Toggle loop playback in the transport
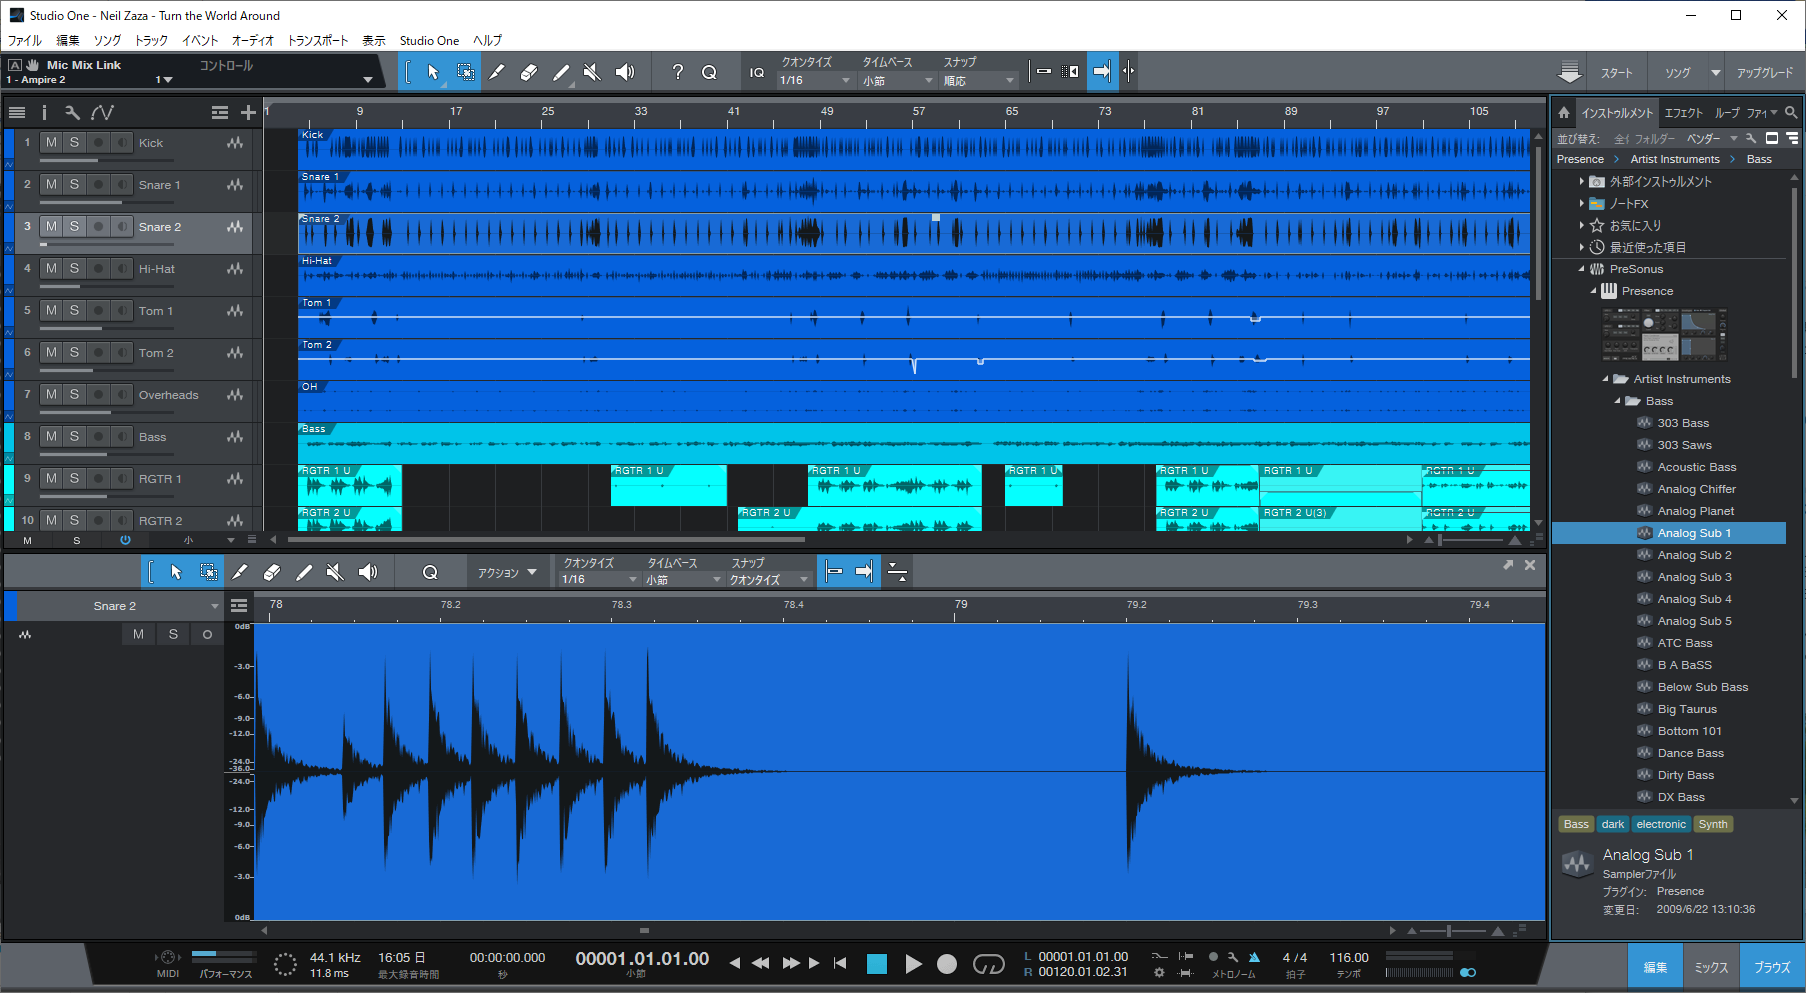 (988, 963)
